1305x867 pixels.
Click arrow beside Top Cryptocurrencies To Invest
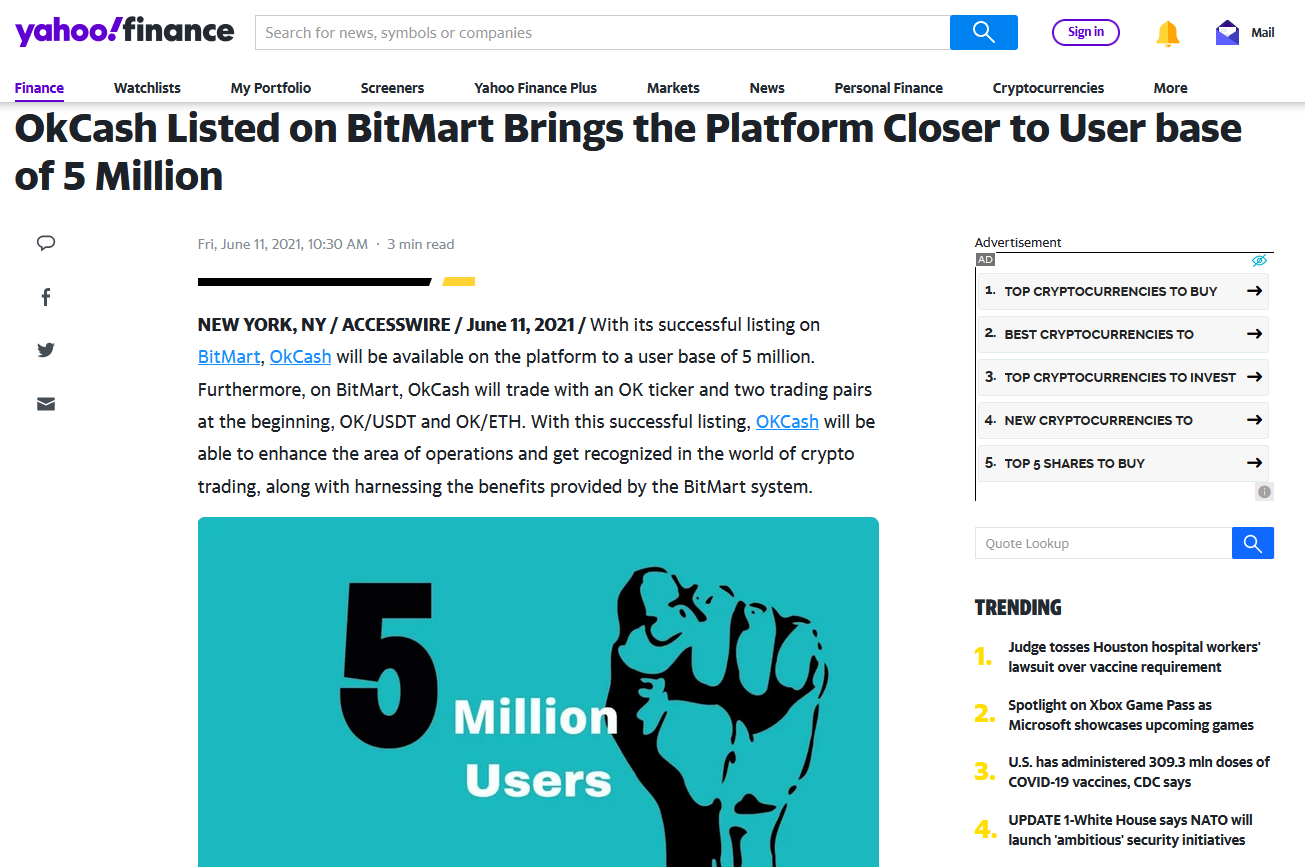(1254, 377)
